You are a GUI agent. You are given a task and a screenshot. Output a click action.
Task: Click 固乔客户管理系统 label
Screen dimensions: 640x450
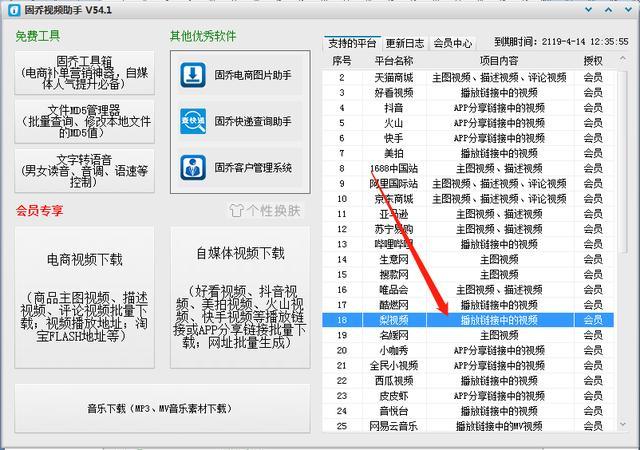(253, 167)
